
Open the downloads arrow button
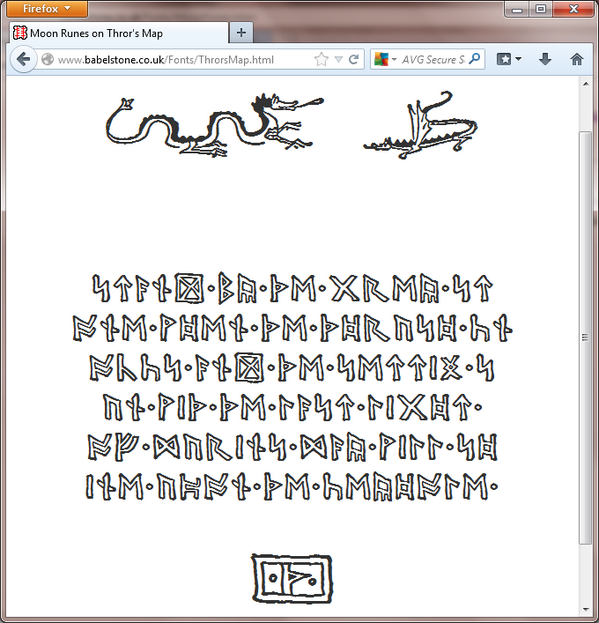pos(545,60)
